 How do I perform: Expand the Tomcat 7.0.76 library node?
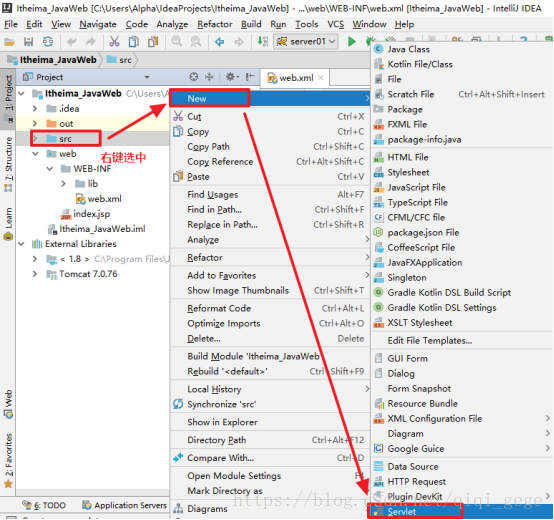(35, 274)
